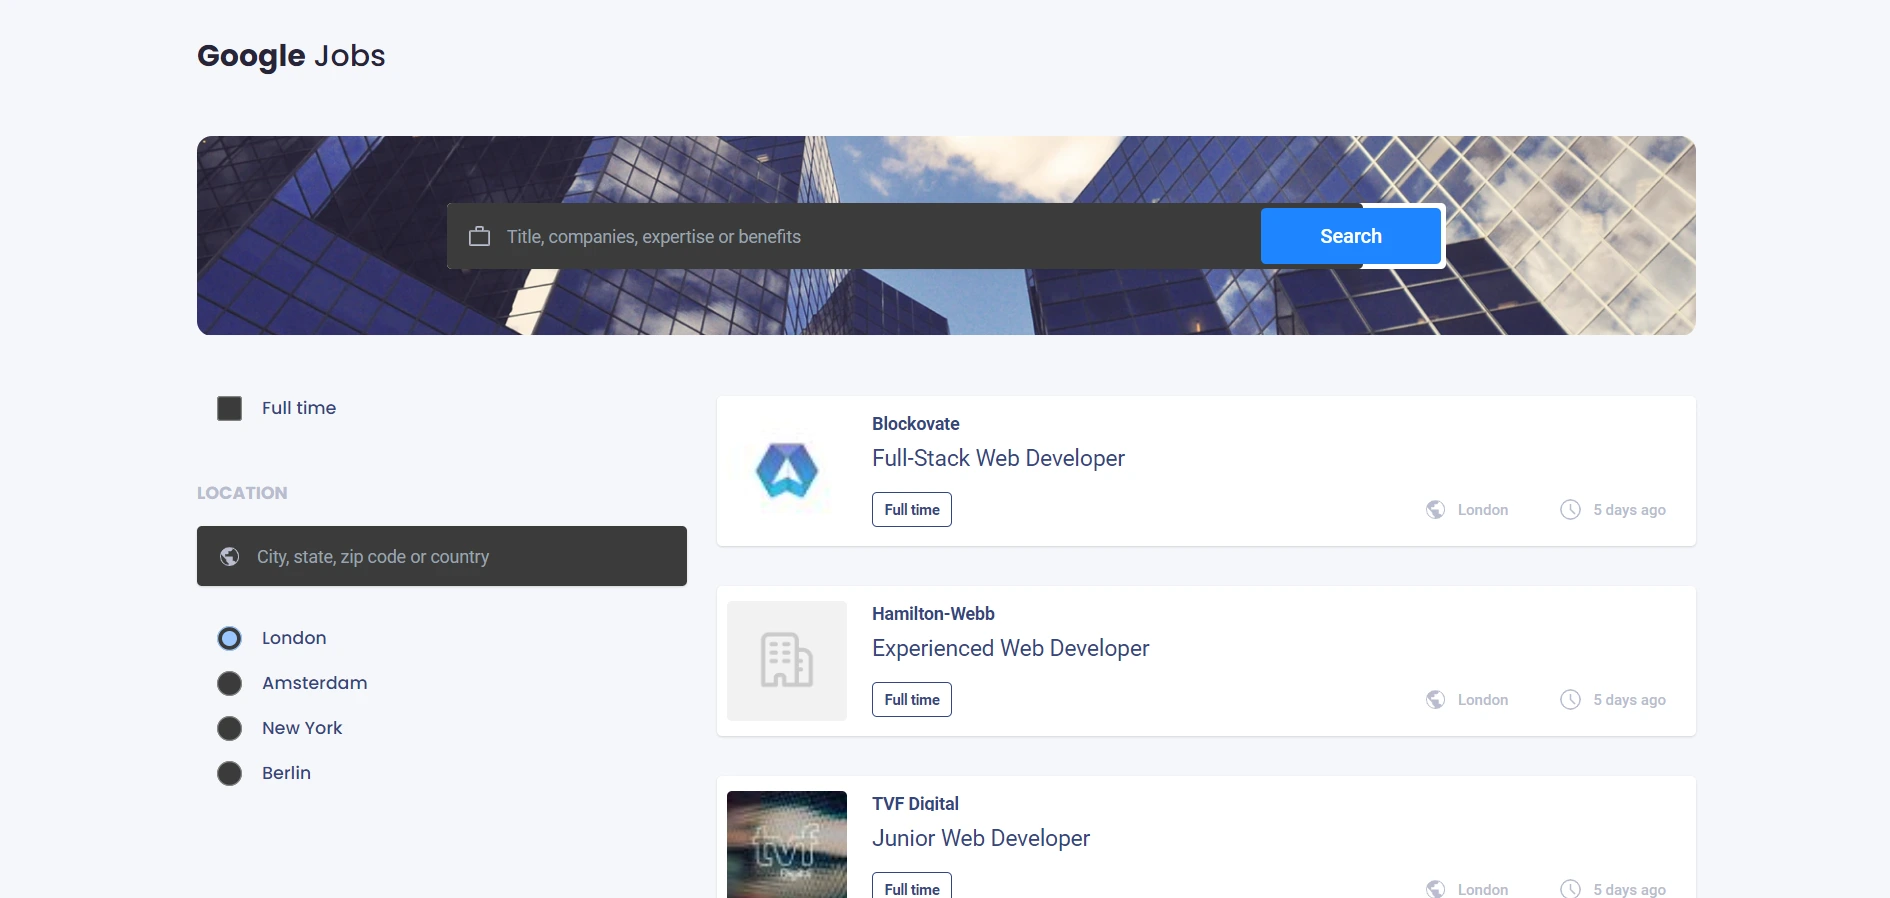Pick the Berlin location radio button
1890x898 pixels.
point(230,773)
